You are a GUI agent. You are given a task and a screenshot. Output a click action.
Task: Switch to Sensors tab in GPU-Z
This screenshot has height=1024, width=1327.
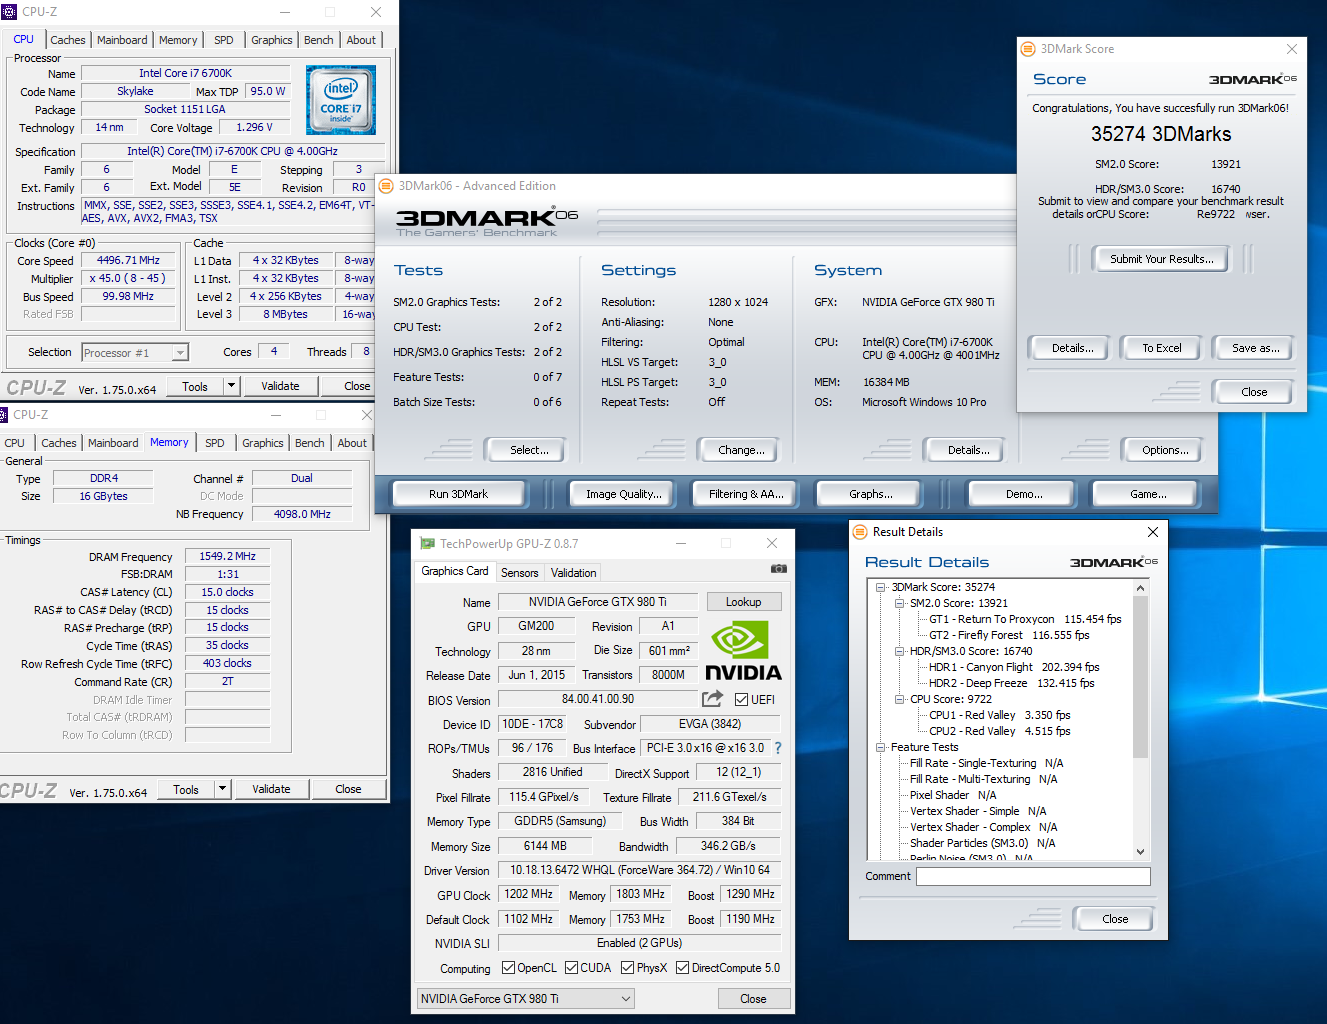pyautogui.click(x=520, y=573)
